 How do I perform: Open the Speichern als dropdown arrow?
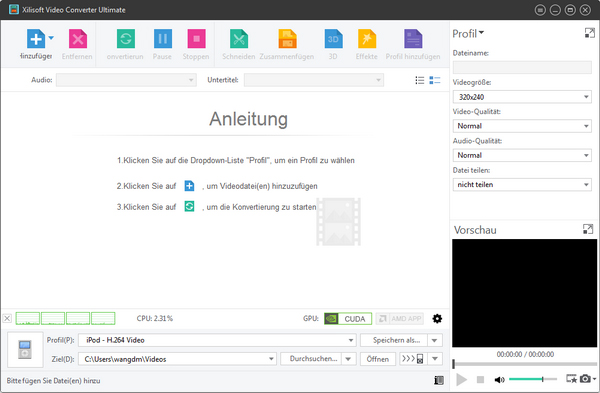click(x=435, y=340)
